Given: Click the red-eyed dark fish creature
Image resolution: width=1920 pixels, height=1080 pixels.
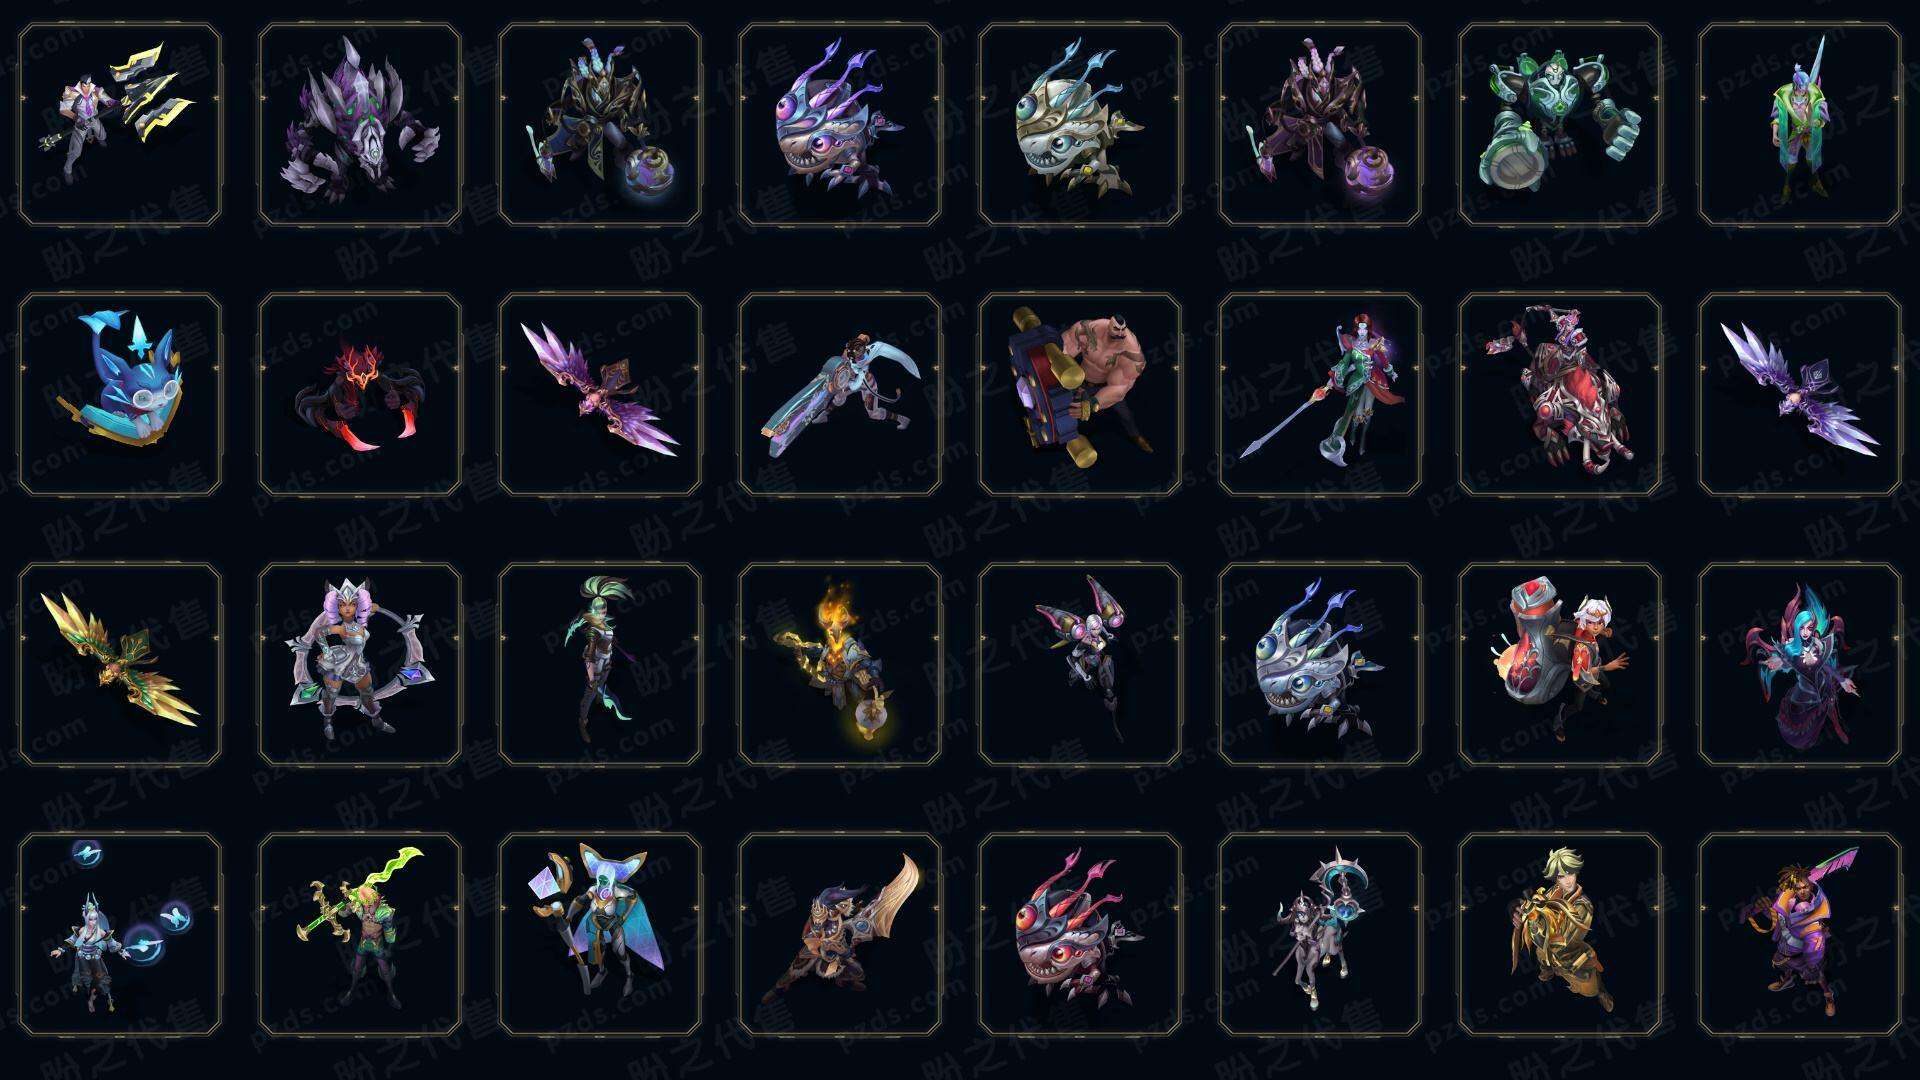Looking at the screenshot, I should pos(1080,934).
